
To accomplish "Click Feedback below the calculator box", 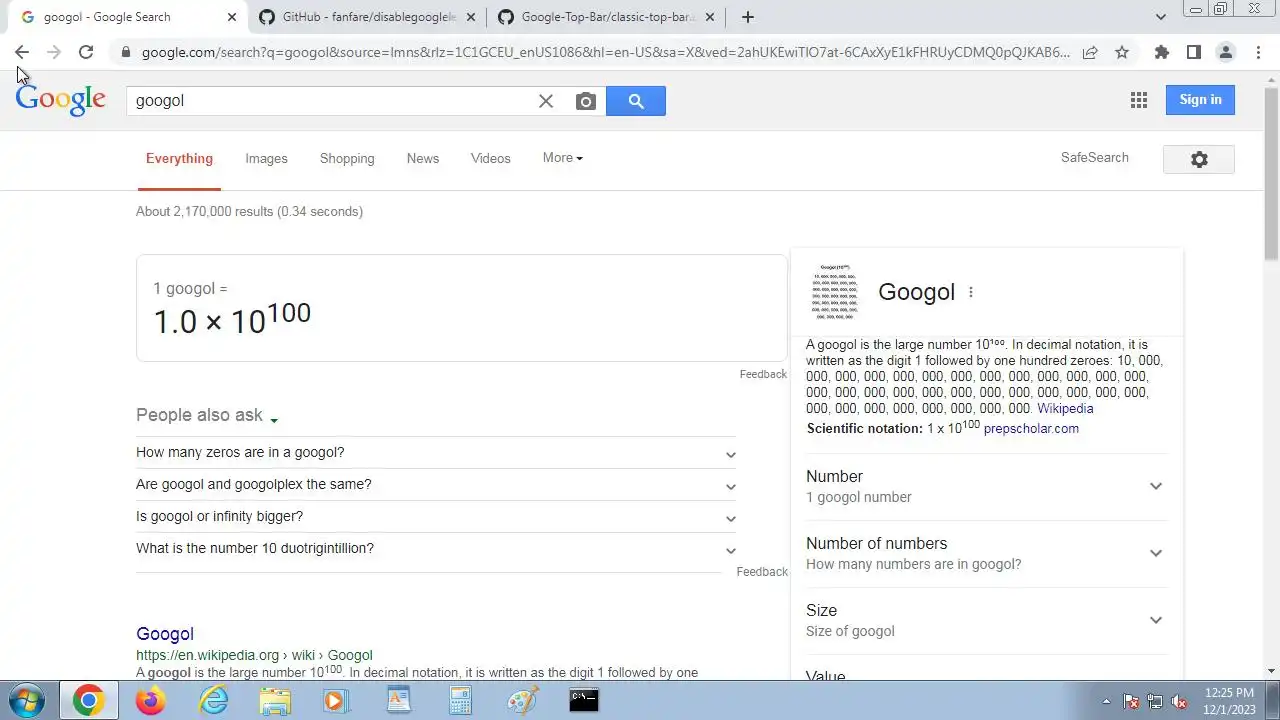I will pos(763,374).
